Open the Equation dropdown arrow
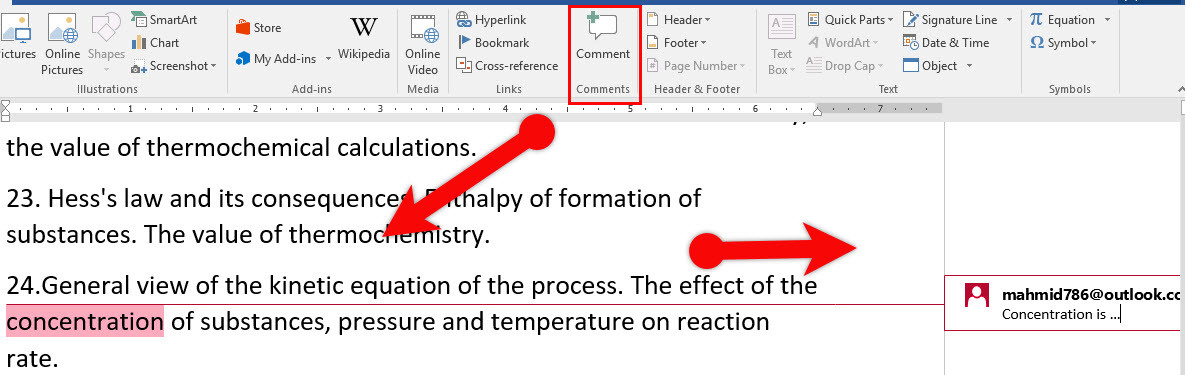 click(x=1107, y=20)
